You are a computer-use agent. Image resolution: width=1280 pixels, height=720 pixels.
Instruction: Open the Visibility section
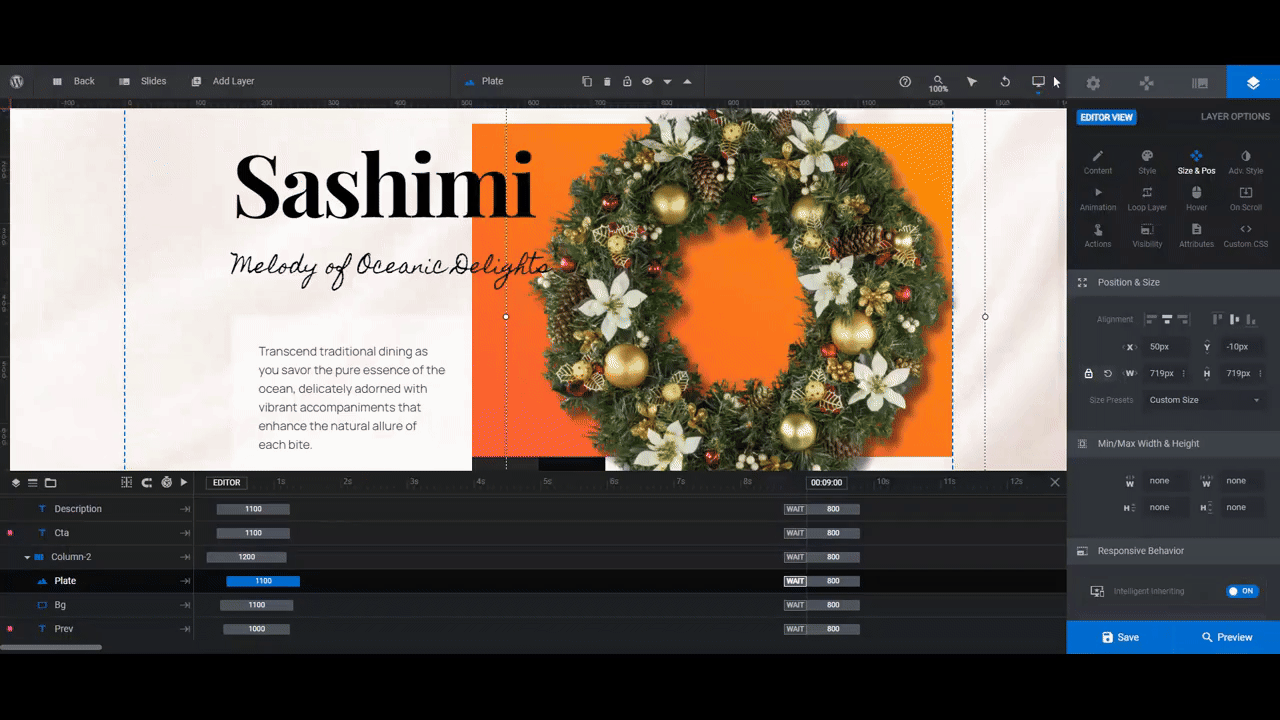pos(1147,236)
